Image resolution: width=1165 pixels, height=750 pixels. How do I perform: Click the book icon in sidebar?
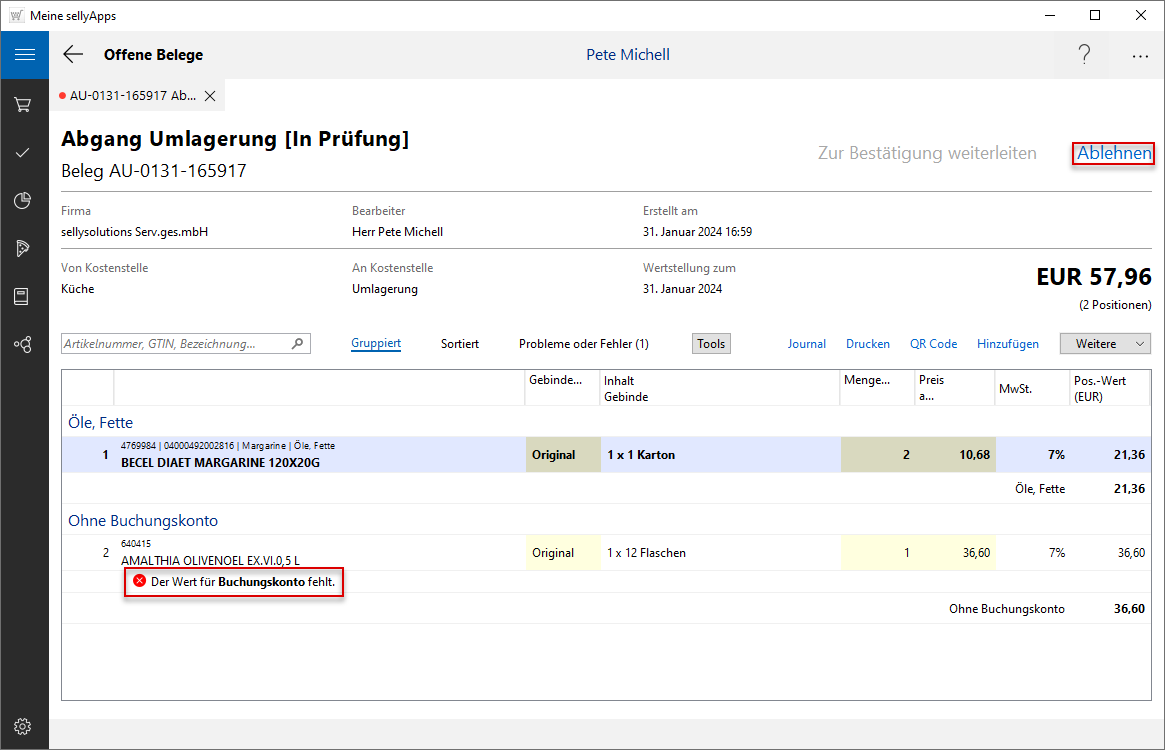pyautogui.click(x=23, y=297)
